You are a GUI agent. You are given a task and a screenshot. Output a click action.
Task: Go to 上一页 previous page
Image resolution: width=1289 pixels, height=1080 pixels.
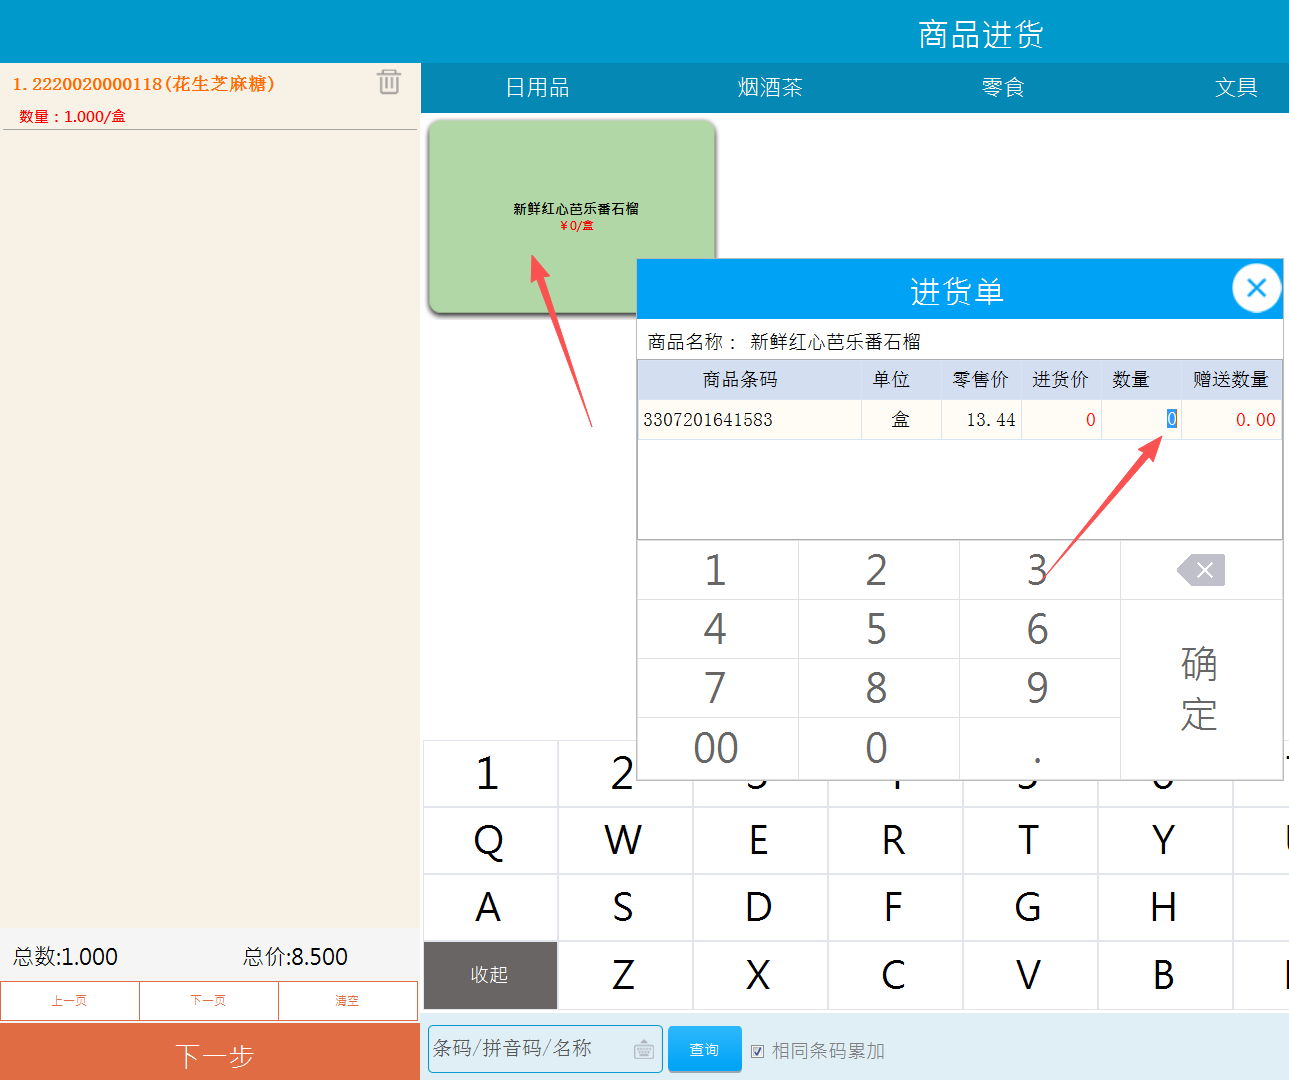tap(70, 1000)
